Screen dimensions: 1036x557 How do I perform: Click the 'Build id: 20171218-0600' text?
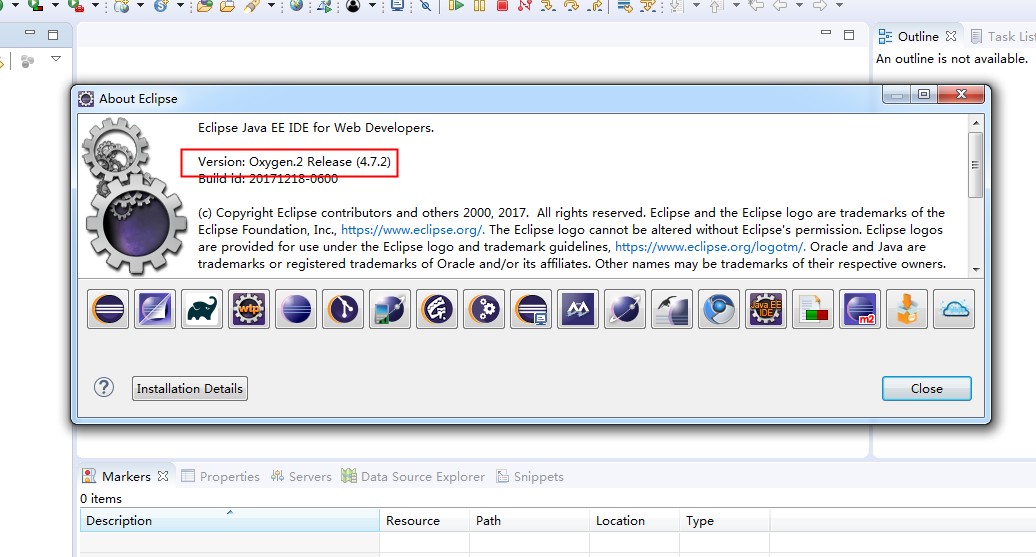268,178
